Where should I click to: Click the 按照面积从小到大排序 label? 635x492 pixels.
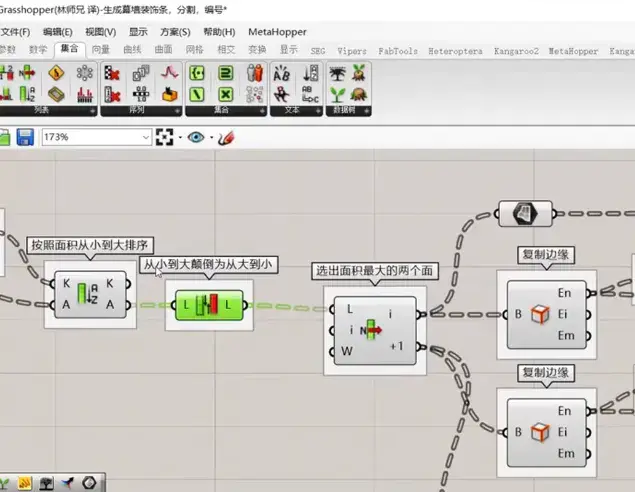[90, 245]
